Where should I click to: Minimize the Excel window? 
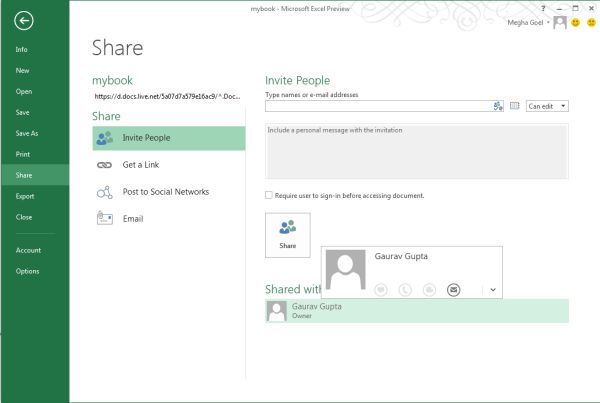(559, 8)
